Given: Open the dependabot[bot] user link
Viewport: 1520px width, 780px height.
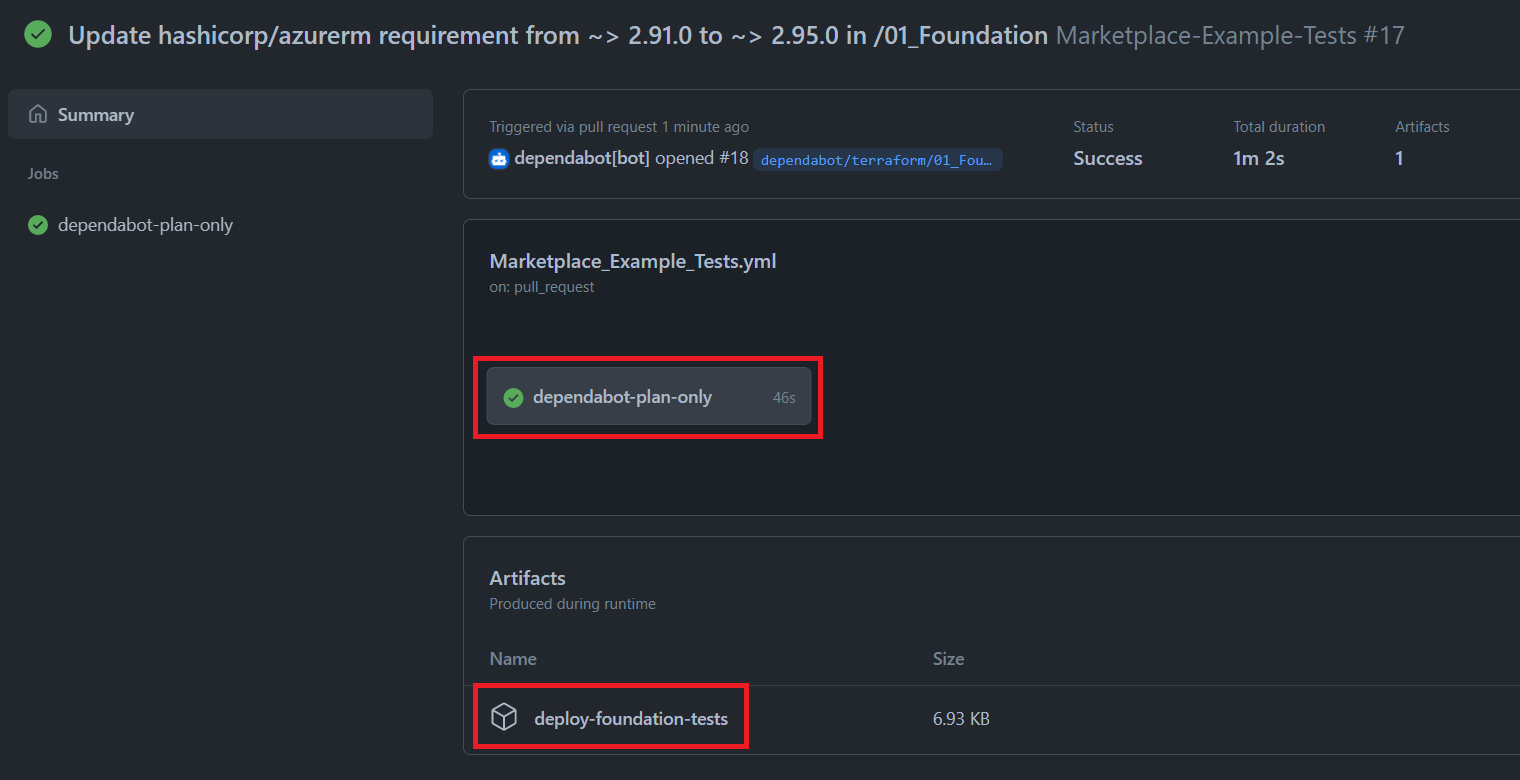Looking at the screenshot, I should click(582, 158).
